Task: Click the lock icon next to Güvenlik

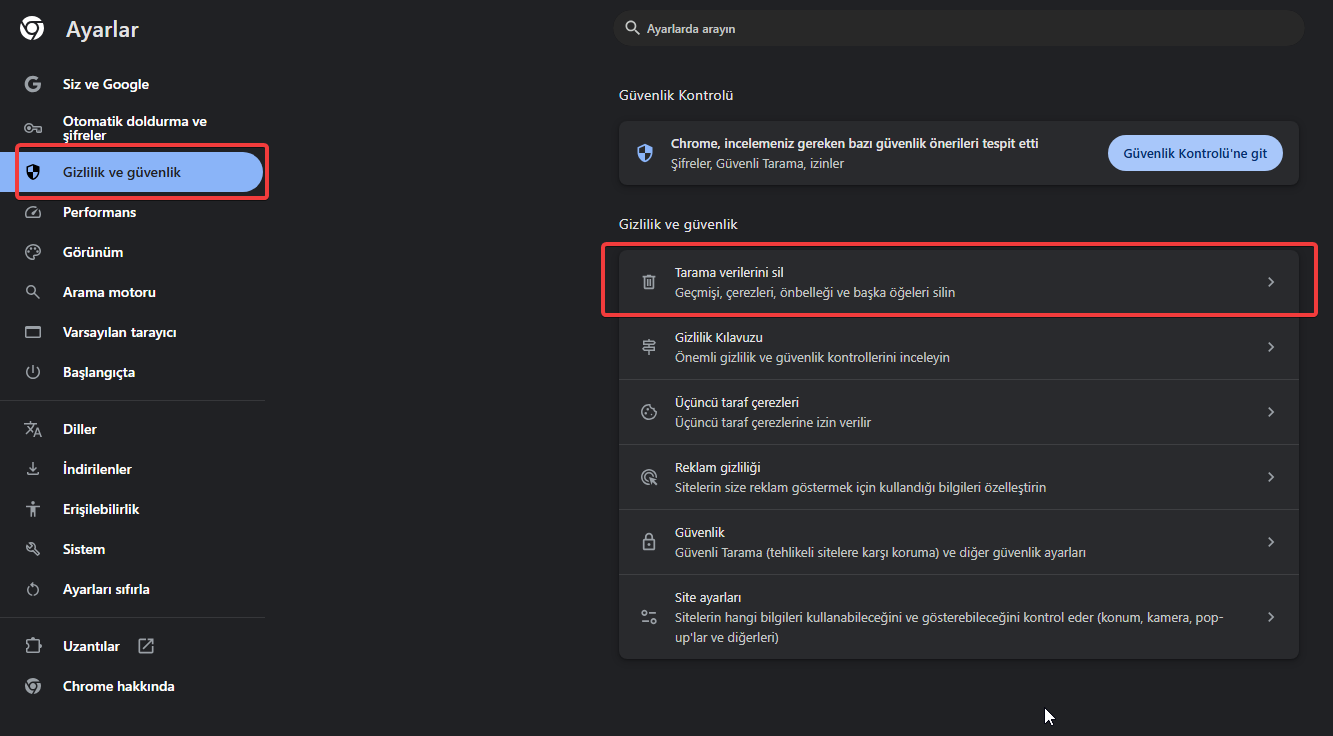Action: point(649,542)
